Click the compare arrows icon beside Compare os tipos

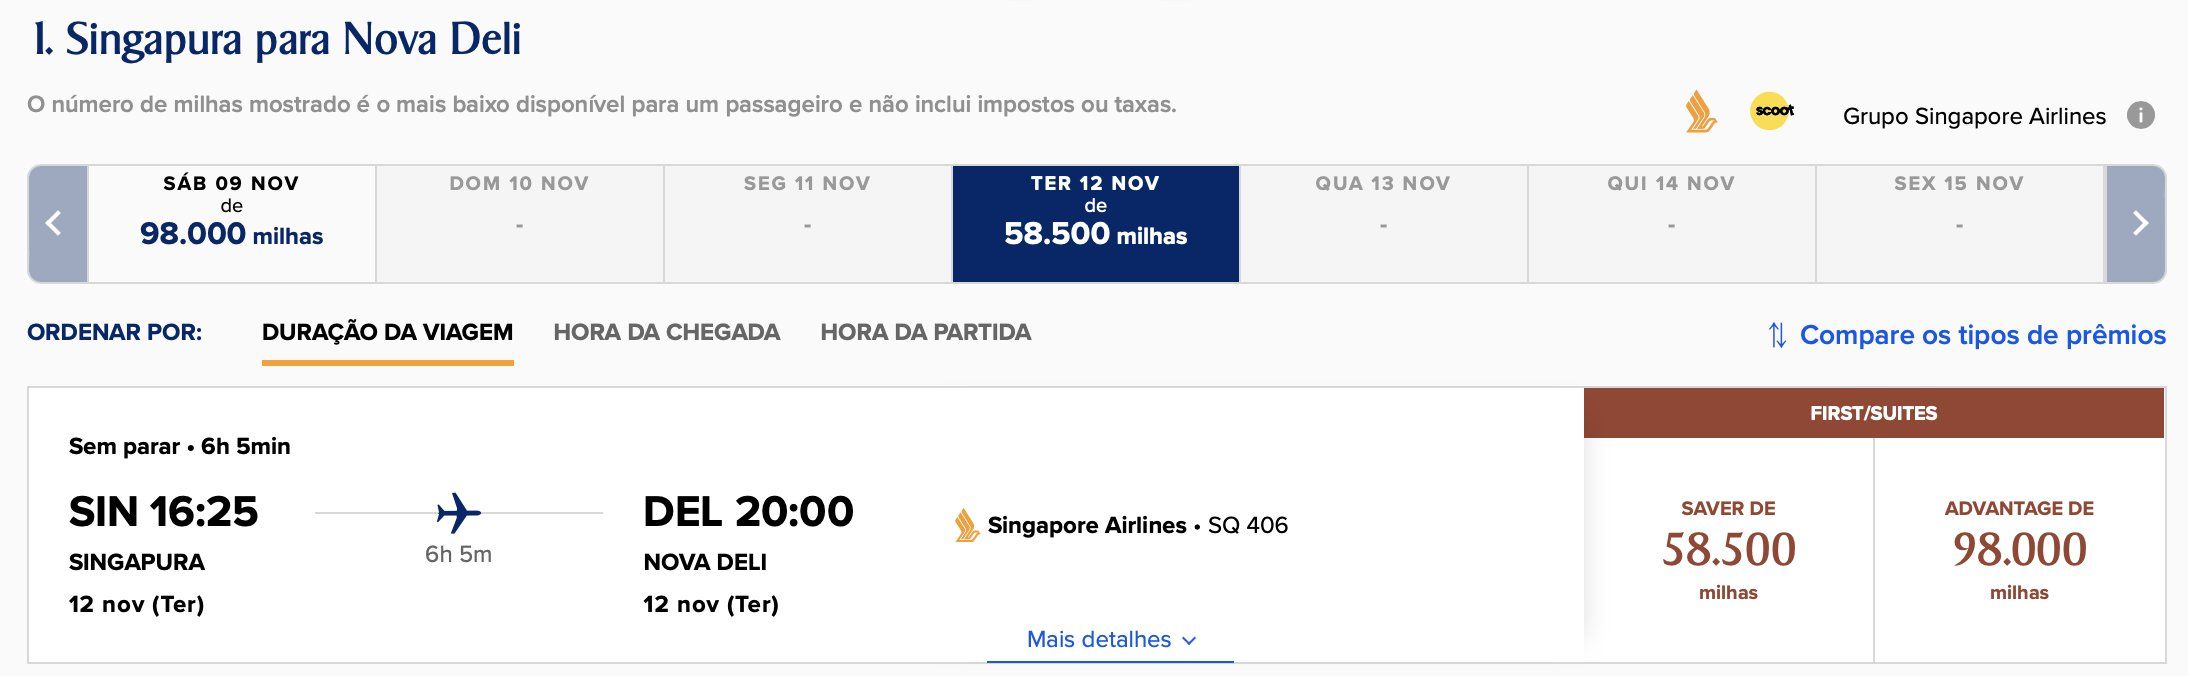coord(1777,335)
